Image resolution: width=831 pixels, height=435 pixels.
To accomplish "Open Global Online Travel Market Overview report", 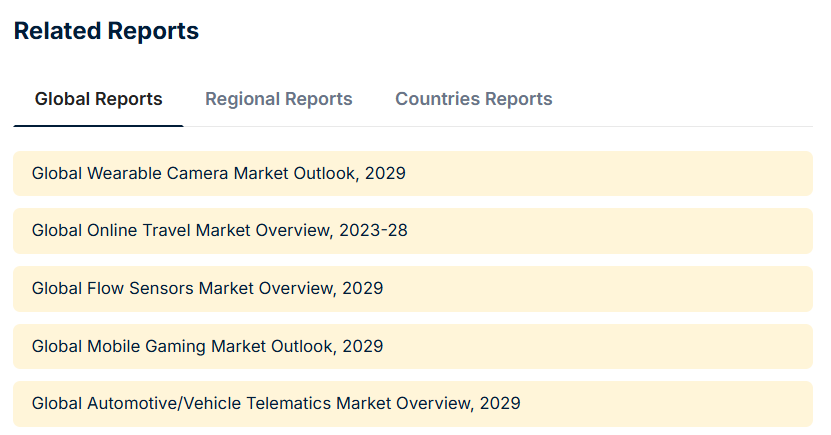I will pyautogui.click(x=219, y=231).
